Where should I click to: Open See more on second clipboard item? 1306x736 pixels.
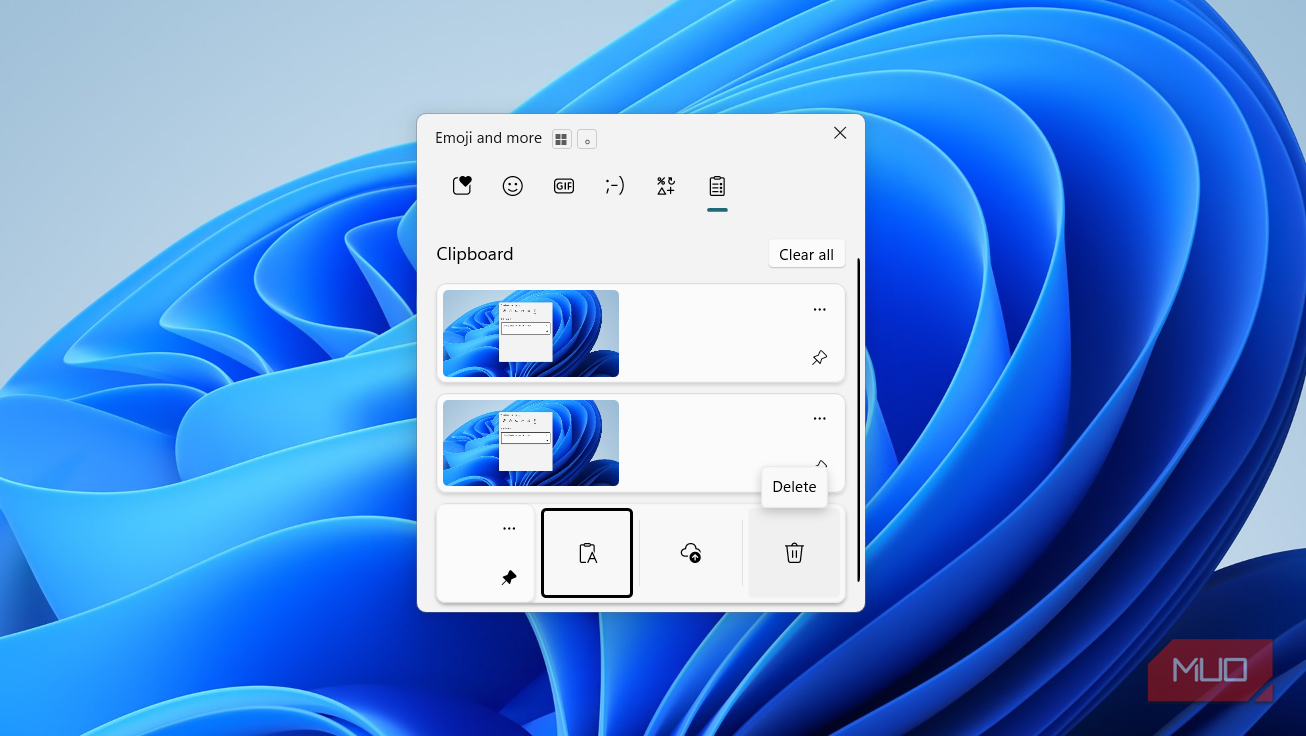[820, 419]
